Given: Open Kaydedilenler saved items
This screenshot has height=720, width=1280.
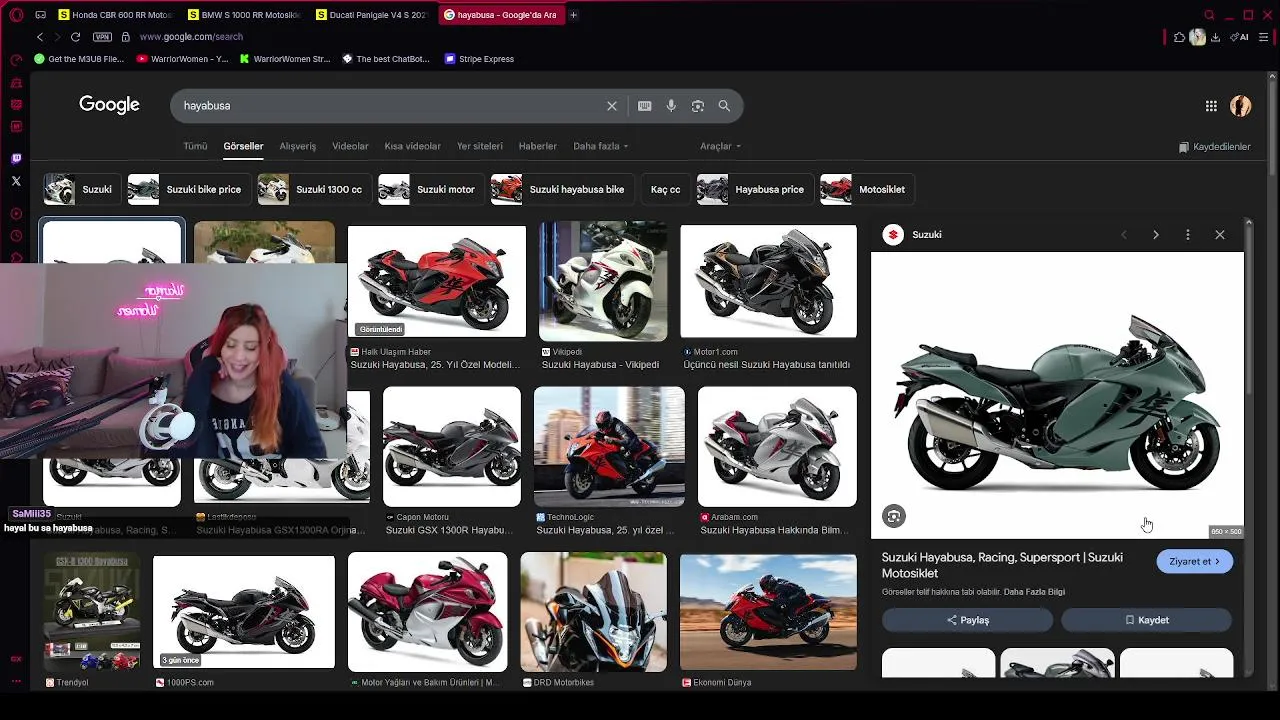Looking at the screenshot, I should 1215,147.
